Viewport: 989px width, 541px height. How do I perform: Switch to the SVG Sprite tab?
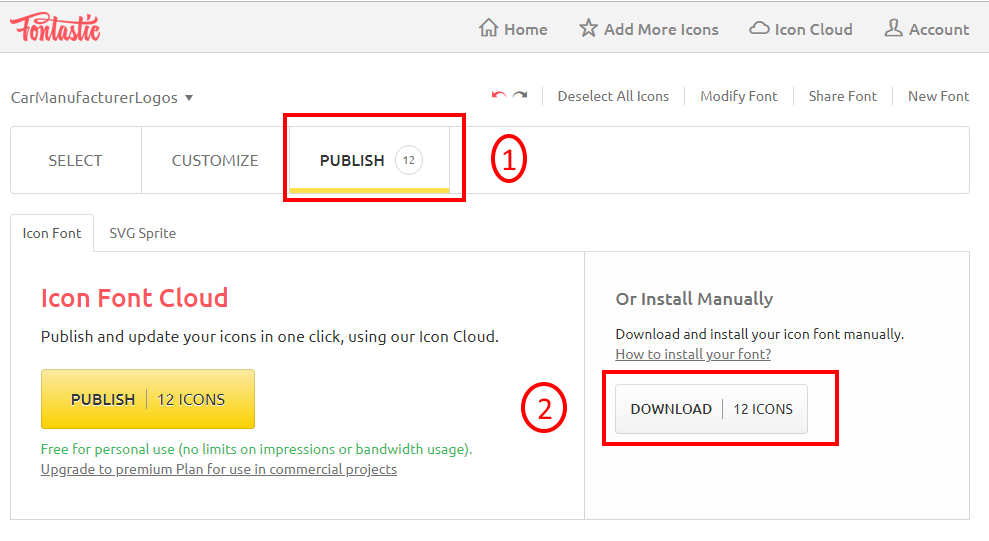pyautogui.click(x=142, y=233)
